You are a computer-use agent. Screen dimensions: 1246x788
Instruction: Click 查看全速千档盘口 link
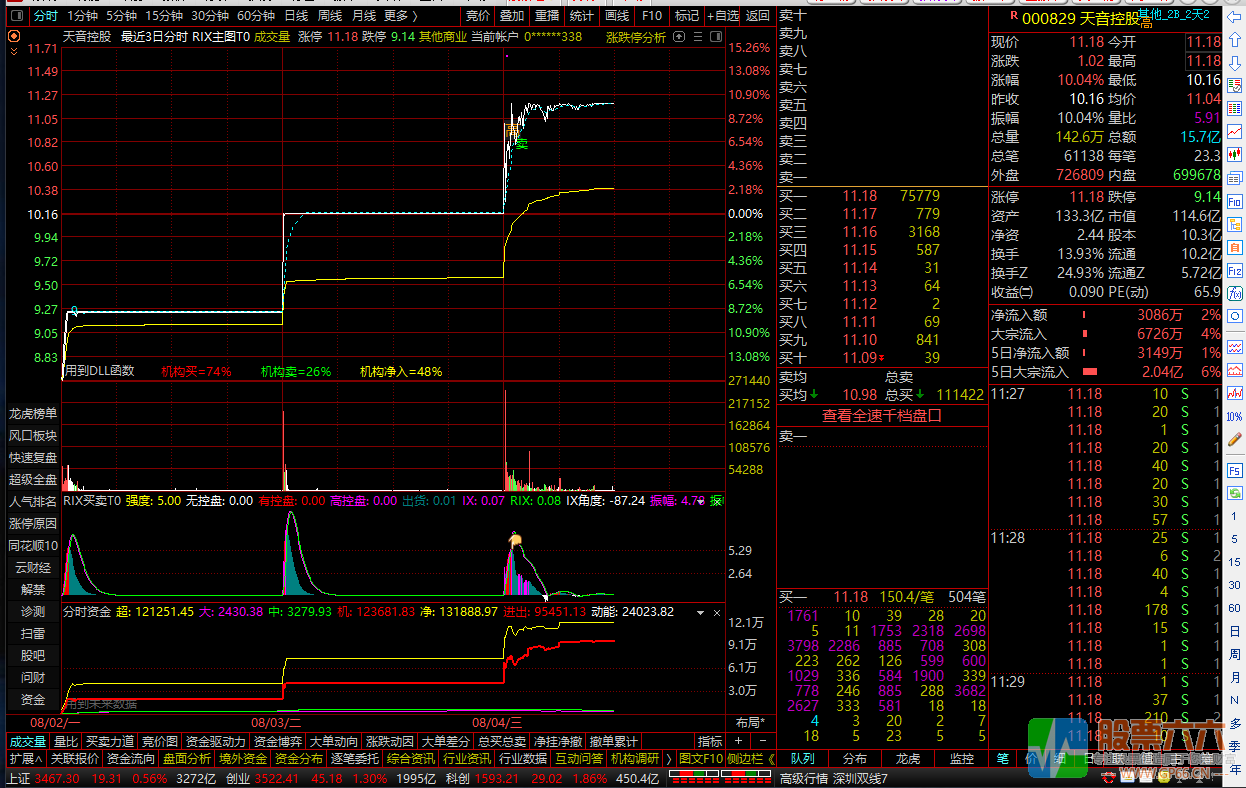[882, 416]
